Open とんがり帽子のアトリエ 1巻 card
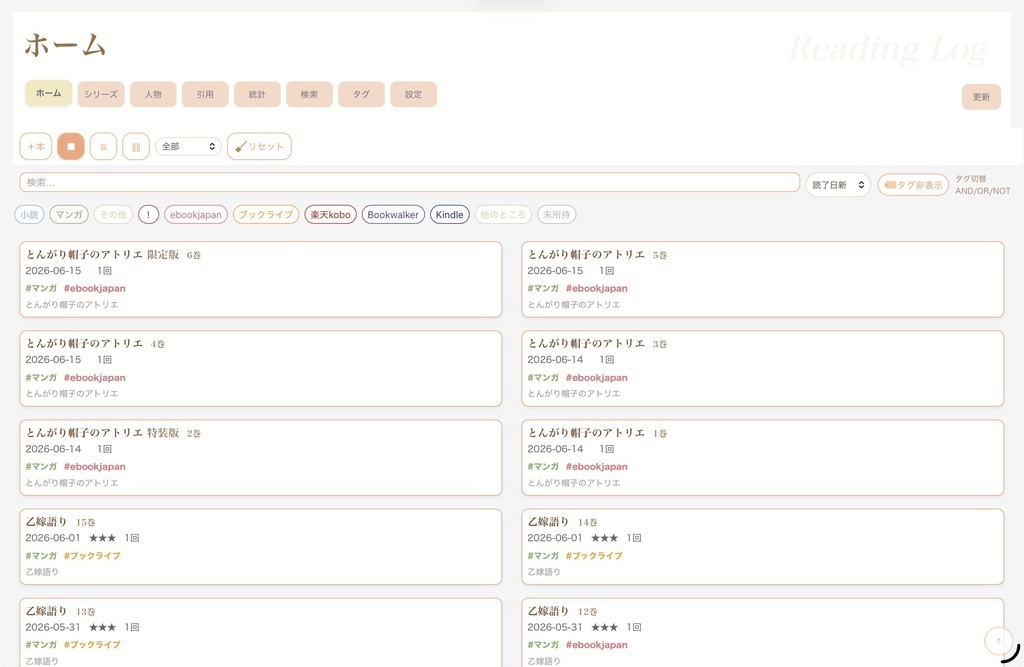Viewport: 1024px width, 667px height. coord(762,458)
